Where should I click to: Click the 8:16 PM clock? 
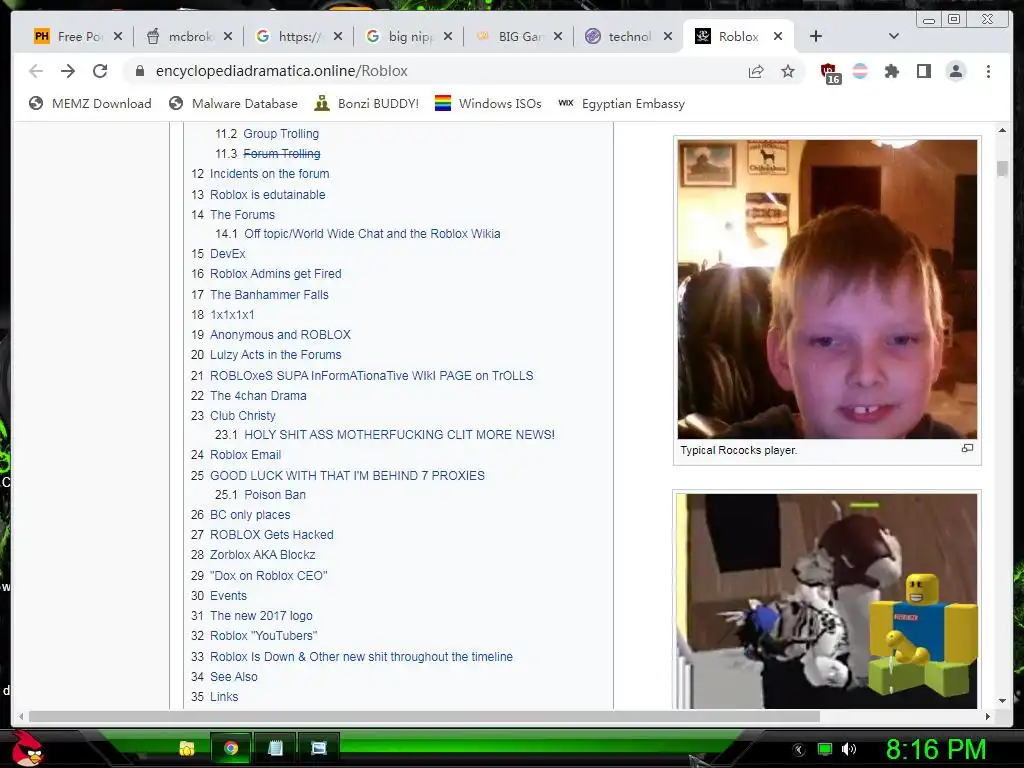935,749
